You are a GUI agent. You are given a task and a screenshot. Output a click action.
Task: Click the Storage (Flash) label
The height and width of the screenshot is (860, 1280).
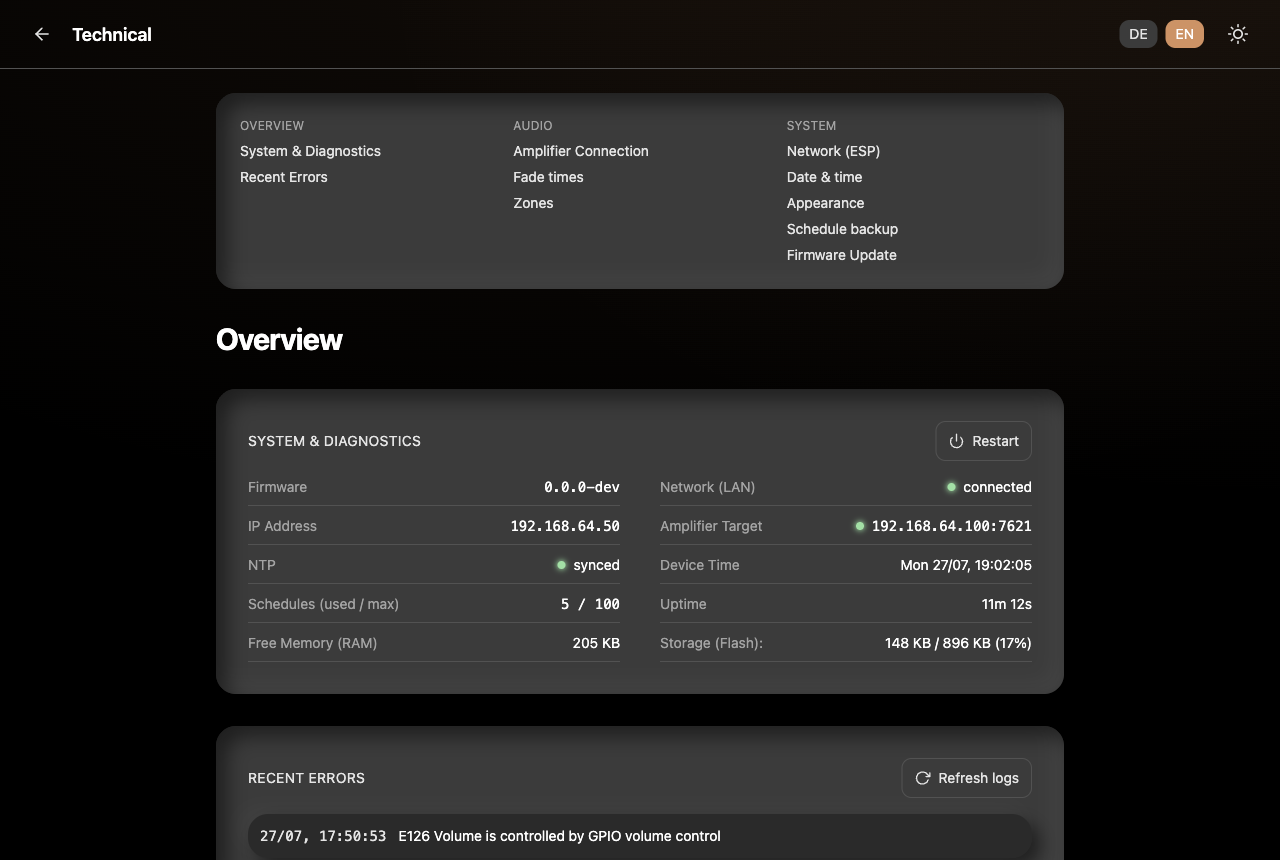pos(711,643)
